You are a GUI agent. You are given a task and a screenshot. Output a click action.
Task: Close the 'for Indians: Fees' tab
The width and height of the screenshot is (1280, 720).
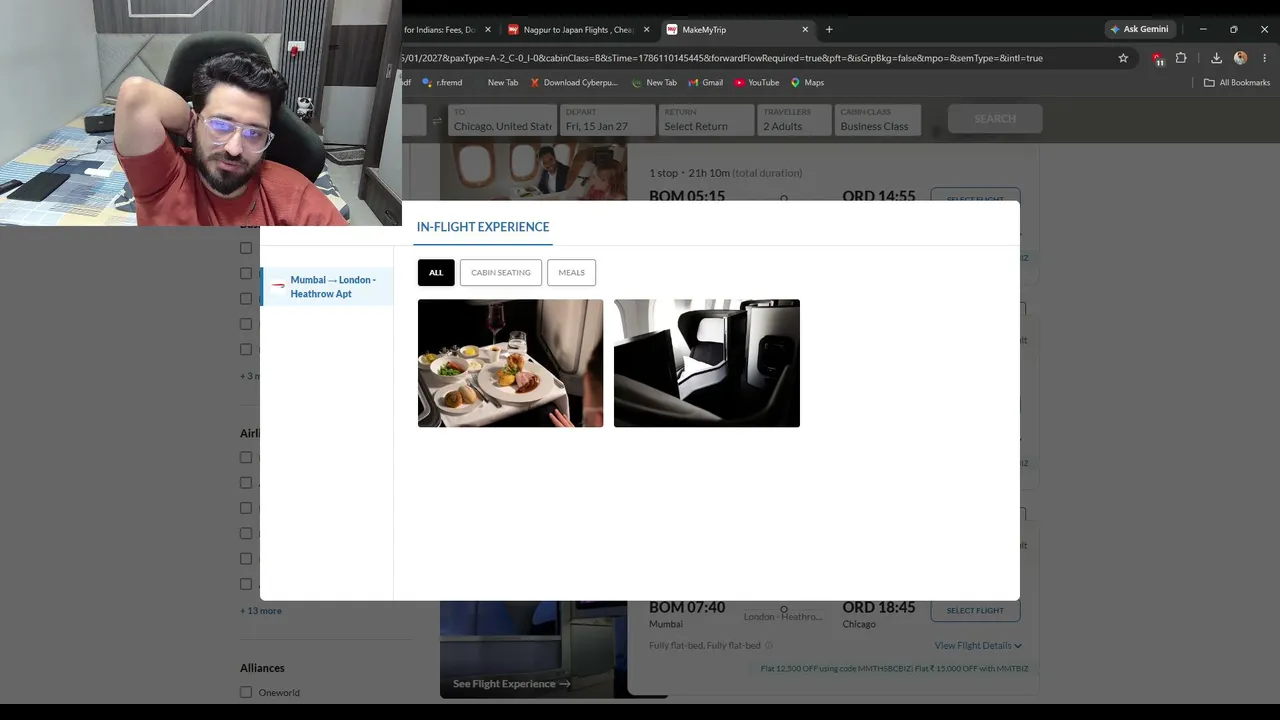point(488,30)
